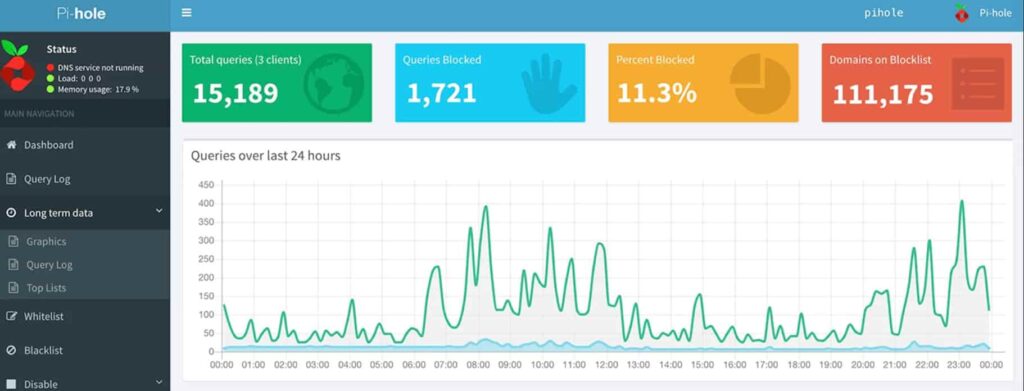
Task: Open Query Log in main navigation
Action: click(85, 179)
